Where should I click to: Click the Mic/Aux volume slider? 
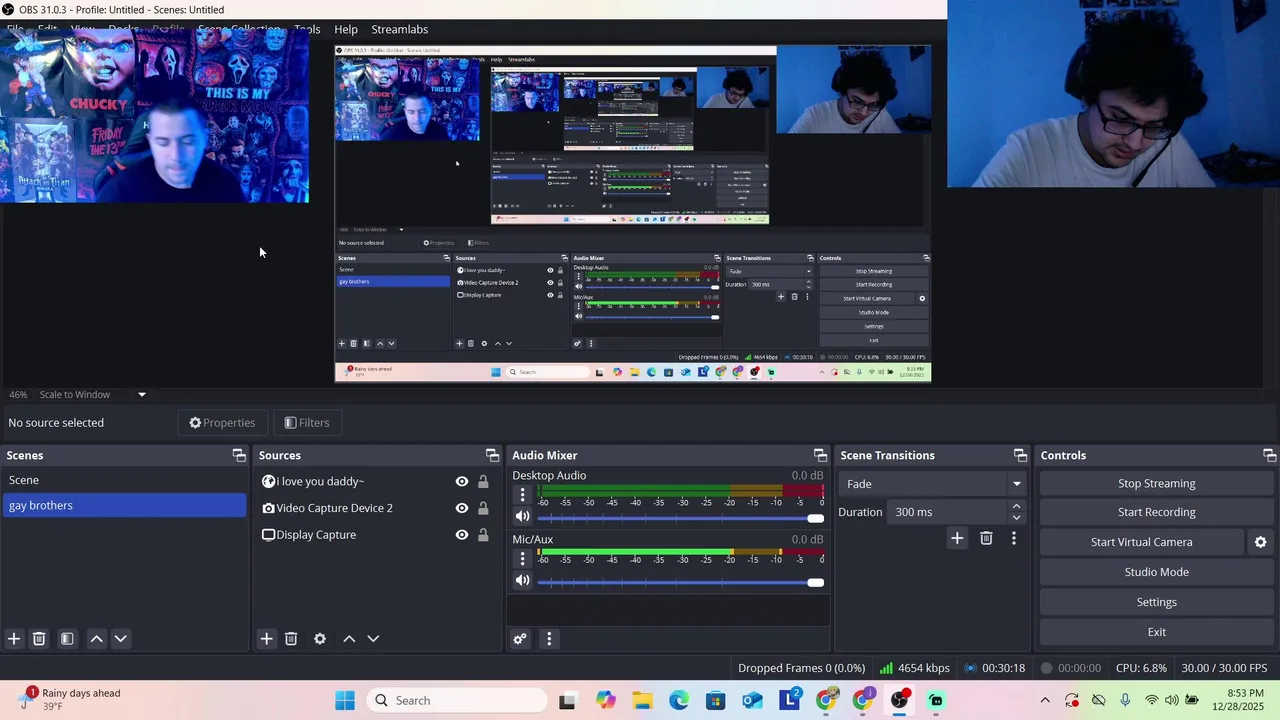click(x=680, y=582)
